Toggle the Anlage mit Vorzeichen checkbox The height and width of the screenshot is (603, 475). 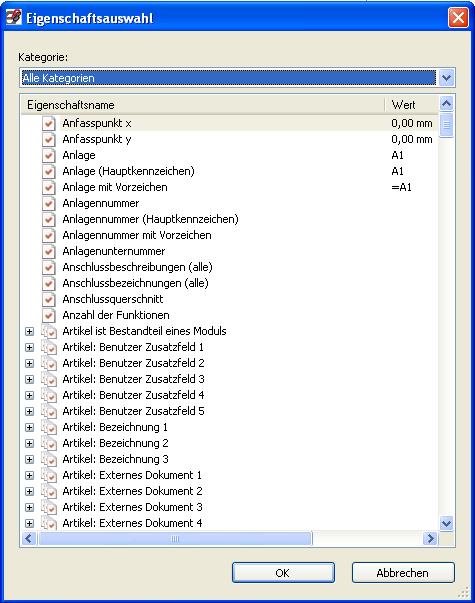pos(48,187)
